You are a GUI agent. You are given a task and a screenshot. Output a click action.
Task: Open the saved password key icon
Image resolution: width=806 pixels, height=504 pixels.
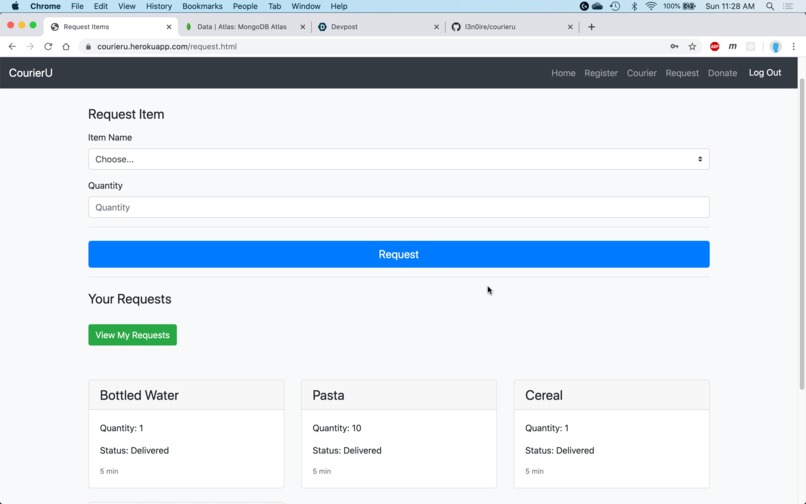[x=674, y=46]
